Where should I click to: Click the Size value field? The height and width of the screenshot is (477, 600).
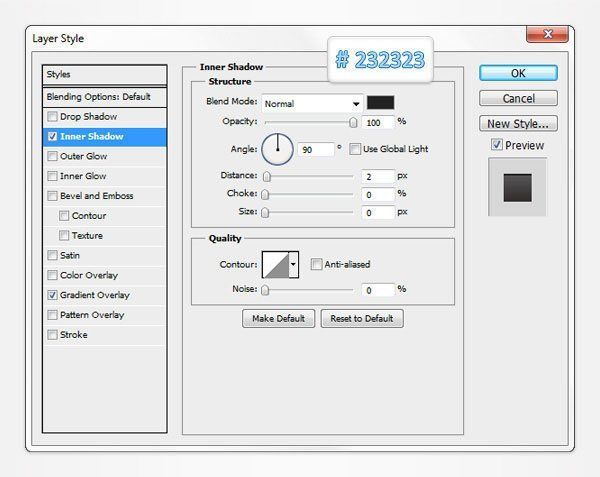(378, 213)
